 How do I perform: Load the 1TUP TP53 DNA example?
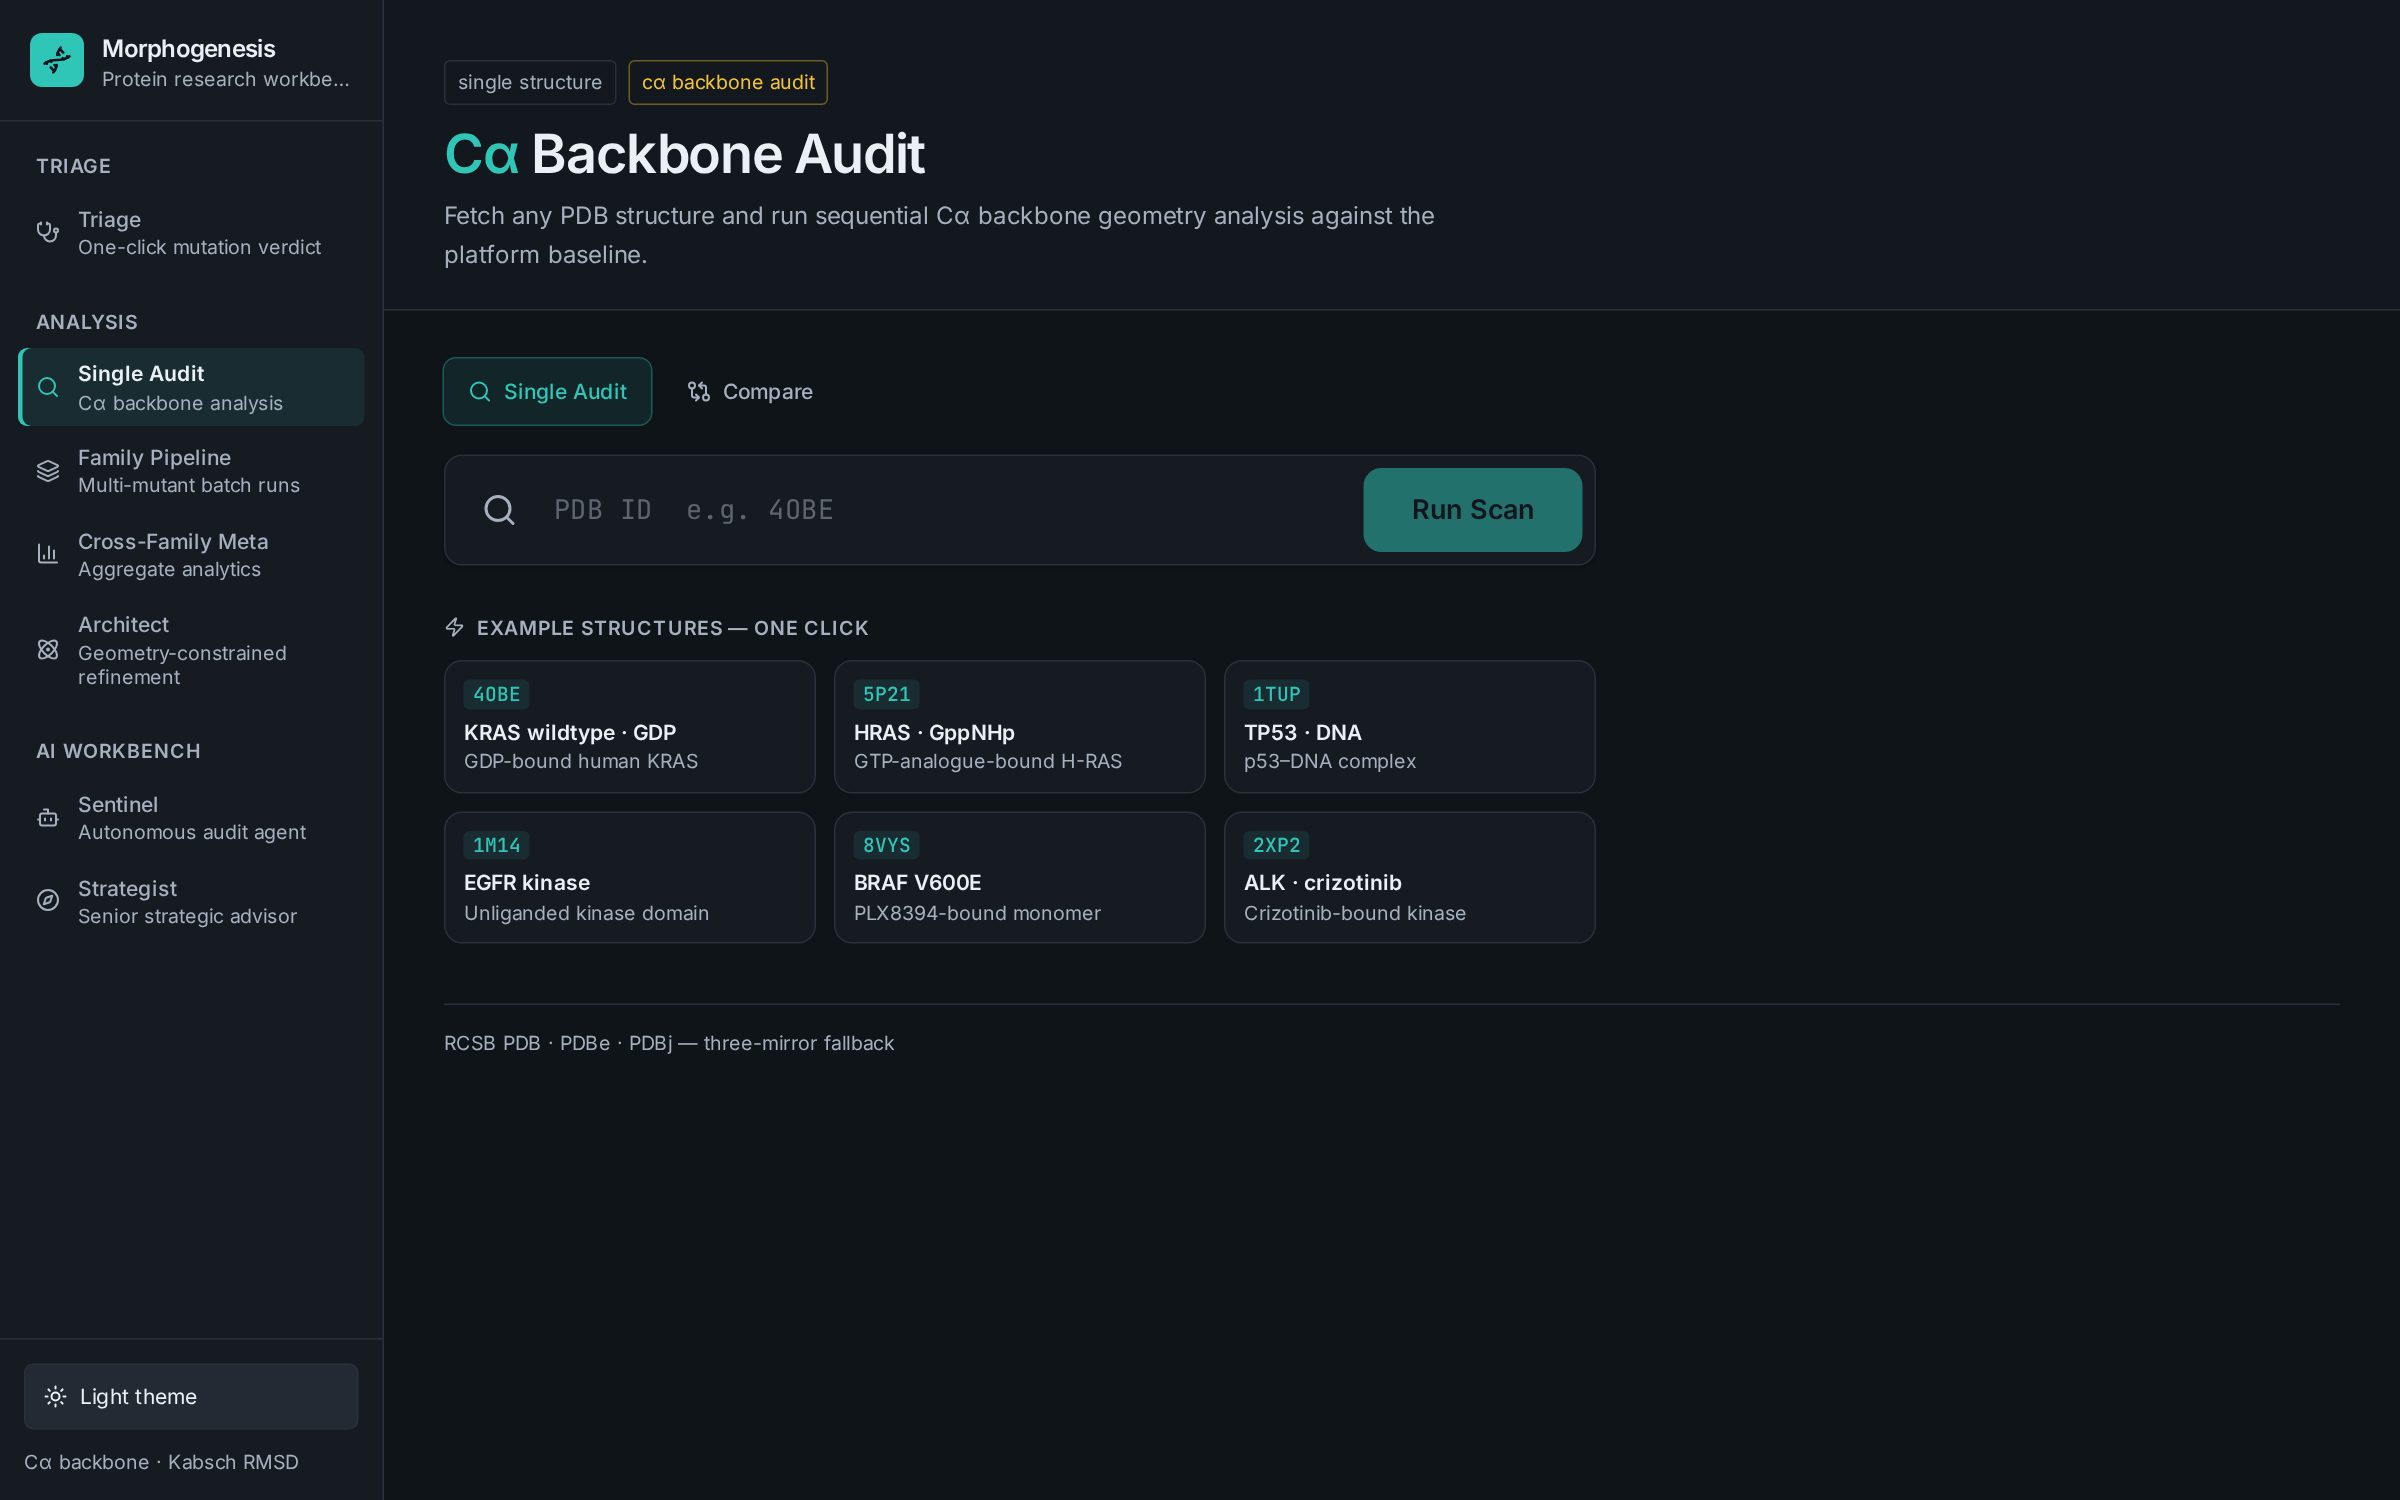click(x=1409, y=727)
